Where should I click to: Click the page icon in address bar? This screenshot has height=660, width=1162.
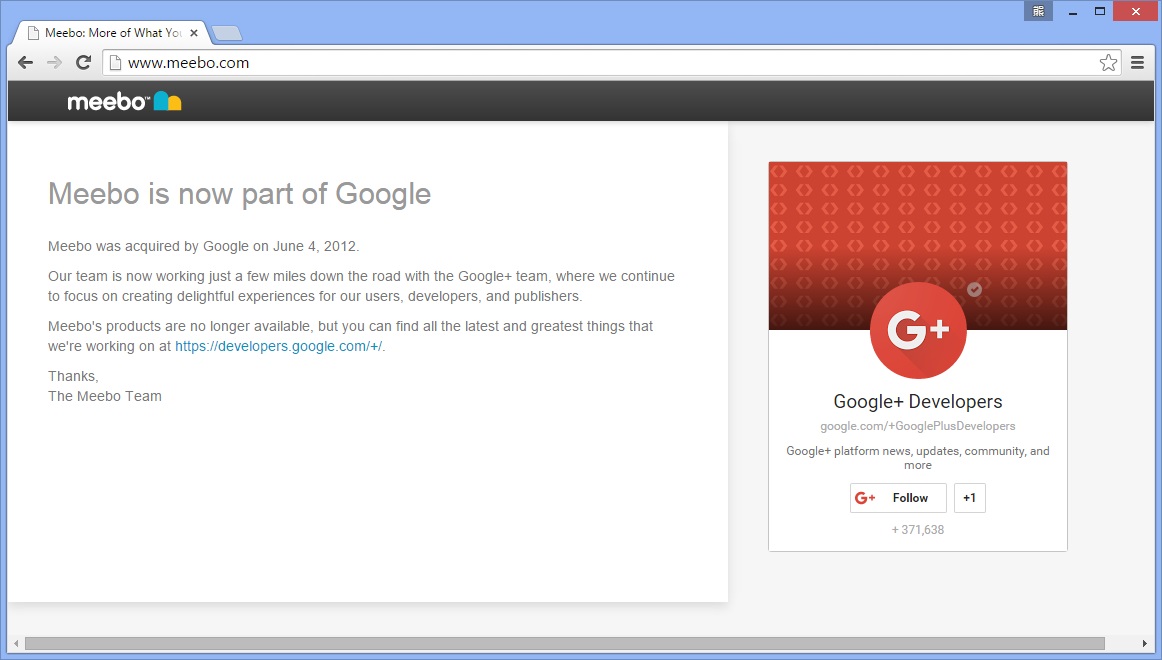tap(115, 63)
